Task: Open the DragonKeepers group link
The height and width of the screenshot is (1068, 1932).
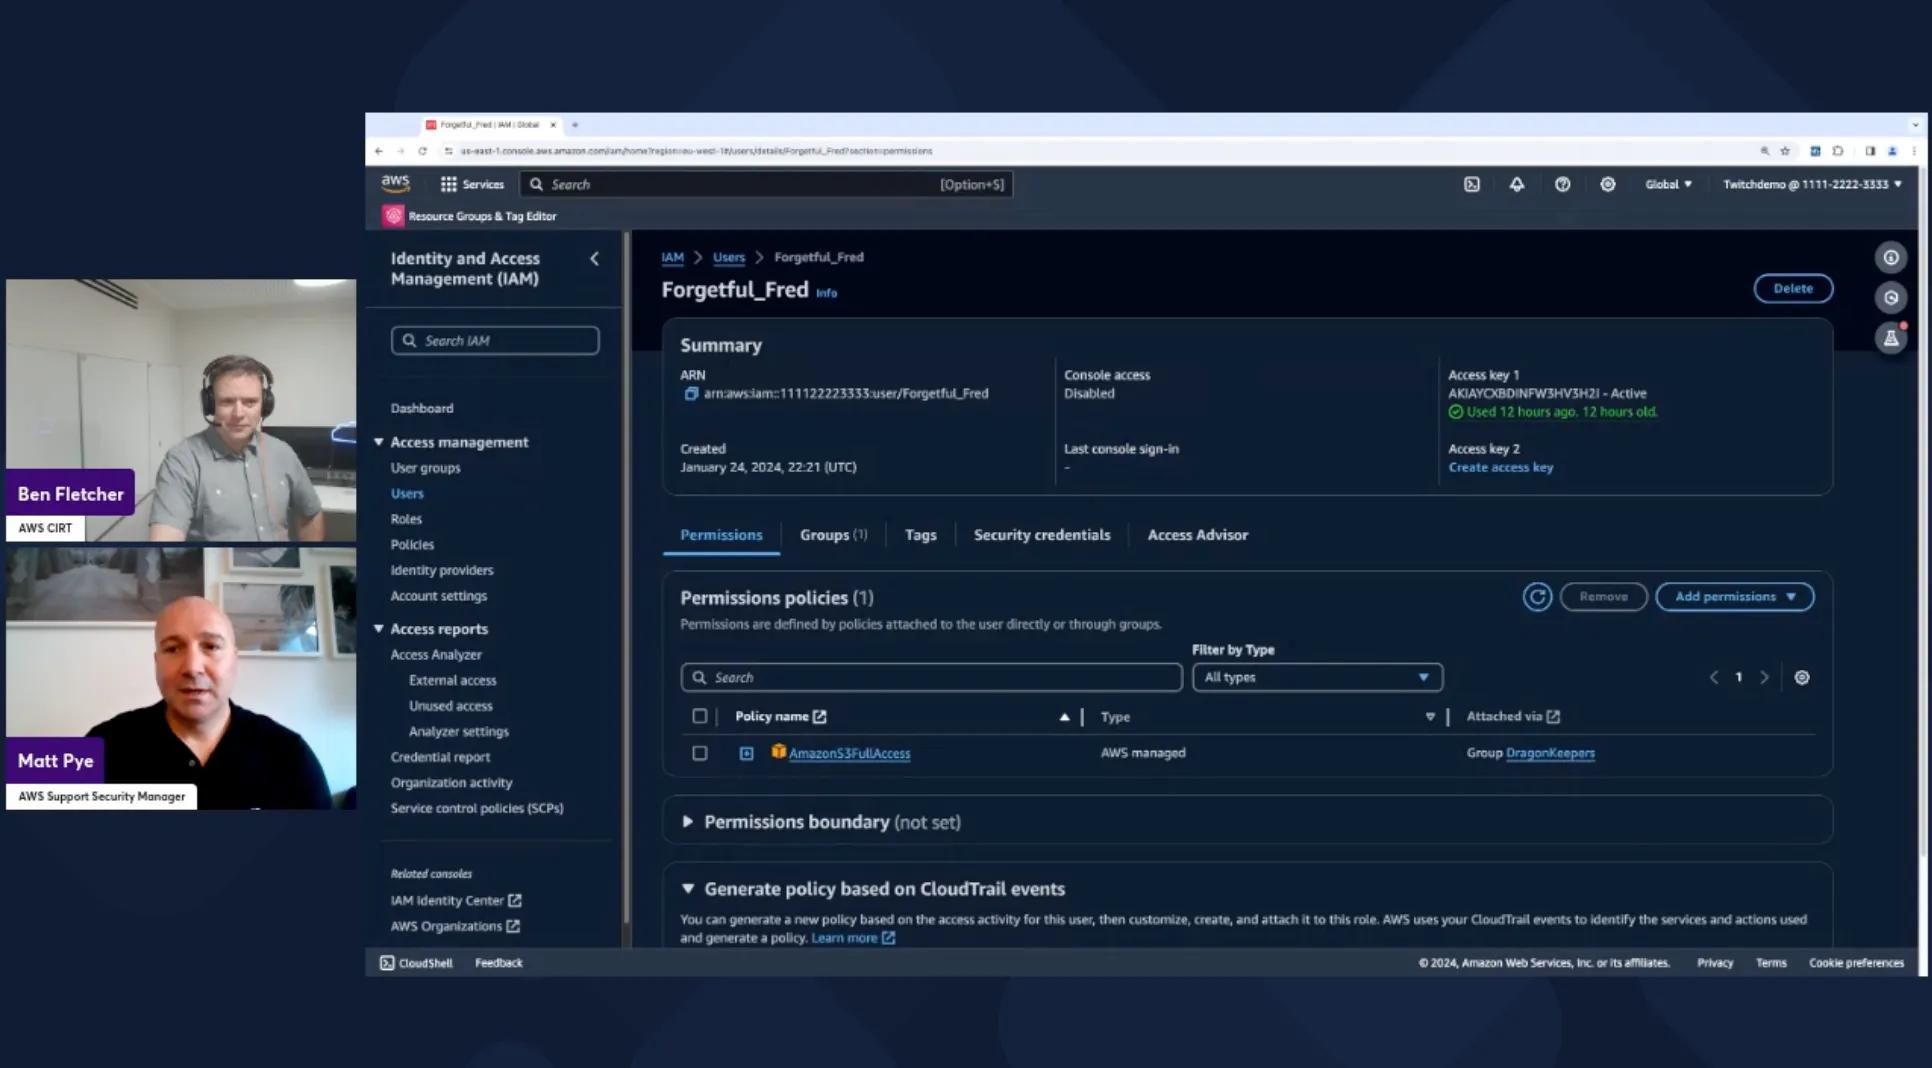Action: (1550, 753)
